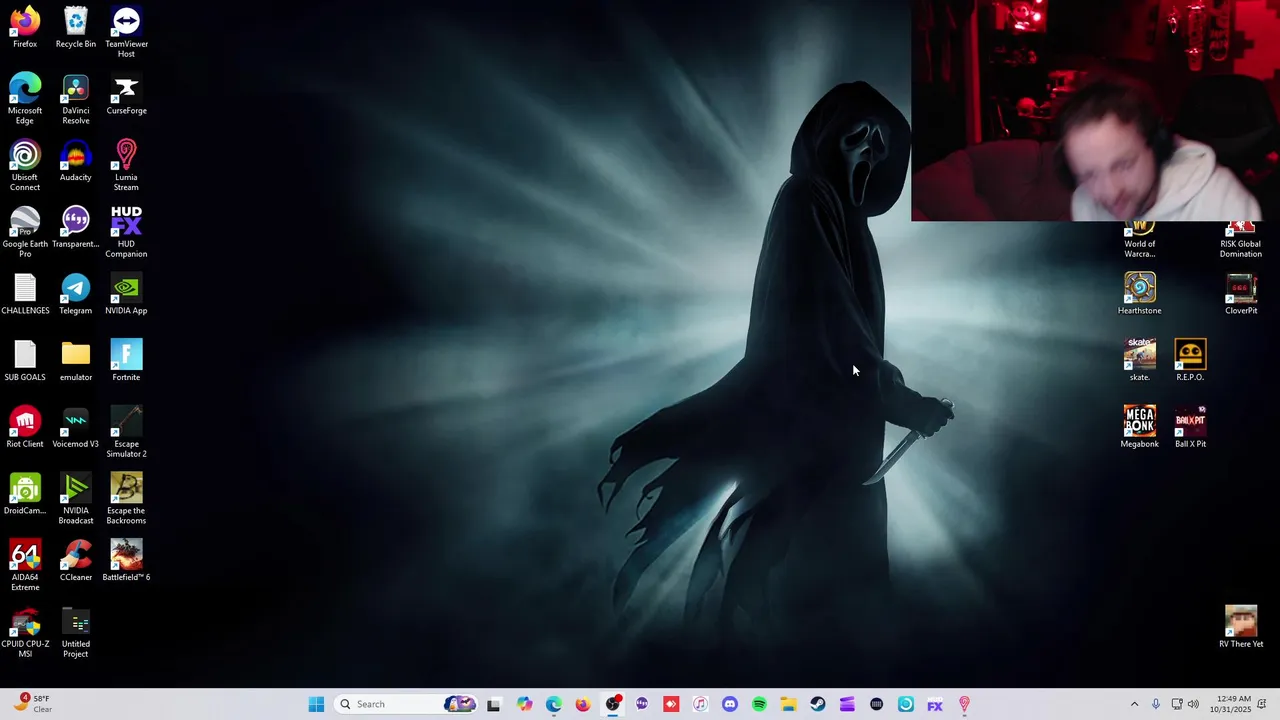This screenshot has height=720, width=1280.
Task: Select the Fortnite desktop shortcut
Action: click(x=126, y=361)
